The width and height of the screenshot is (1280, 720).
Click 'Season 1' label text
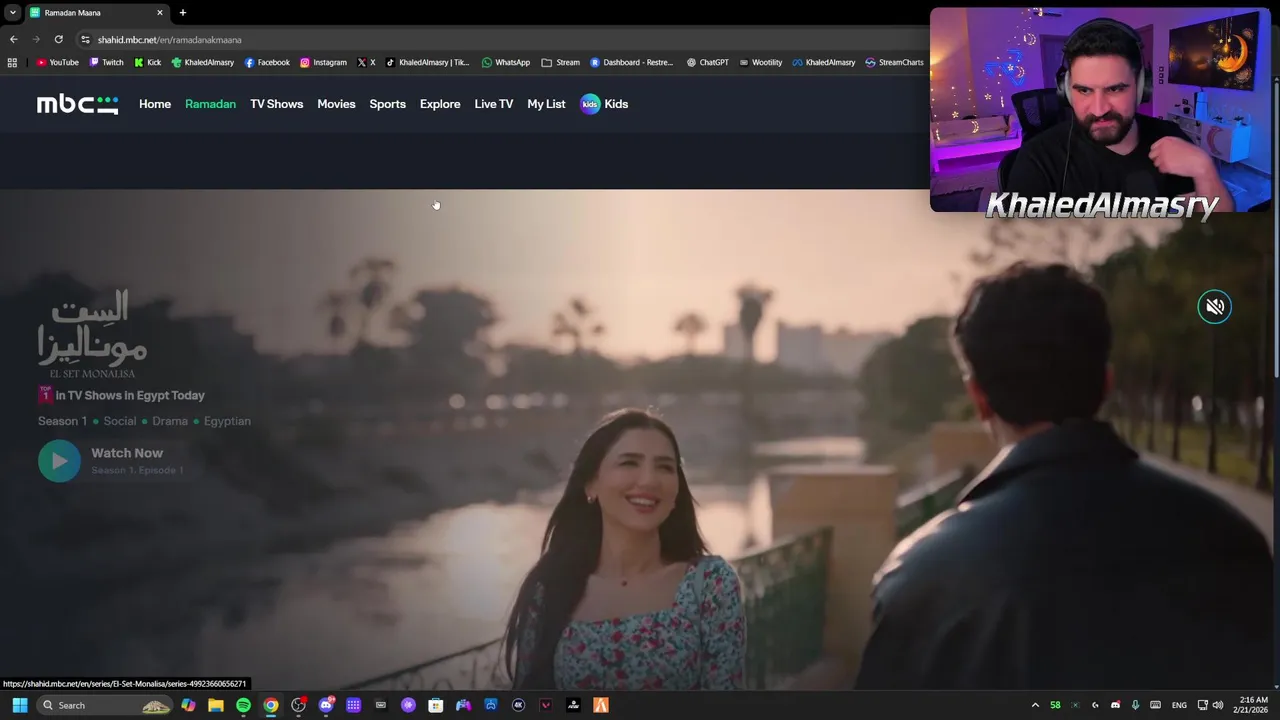pos(62,421)
